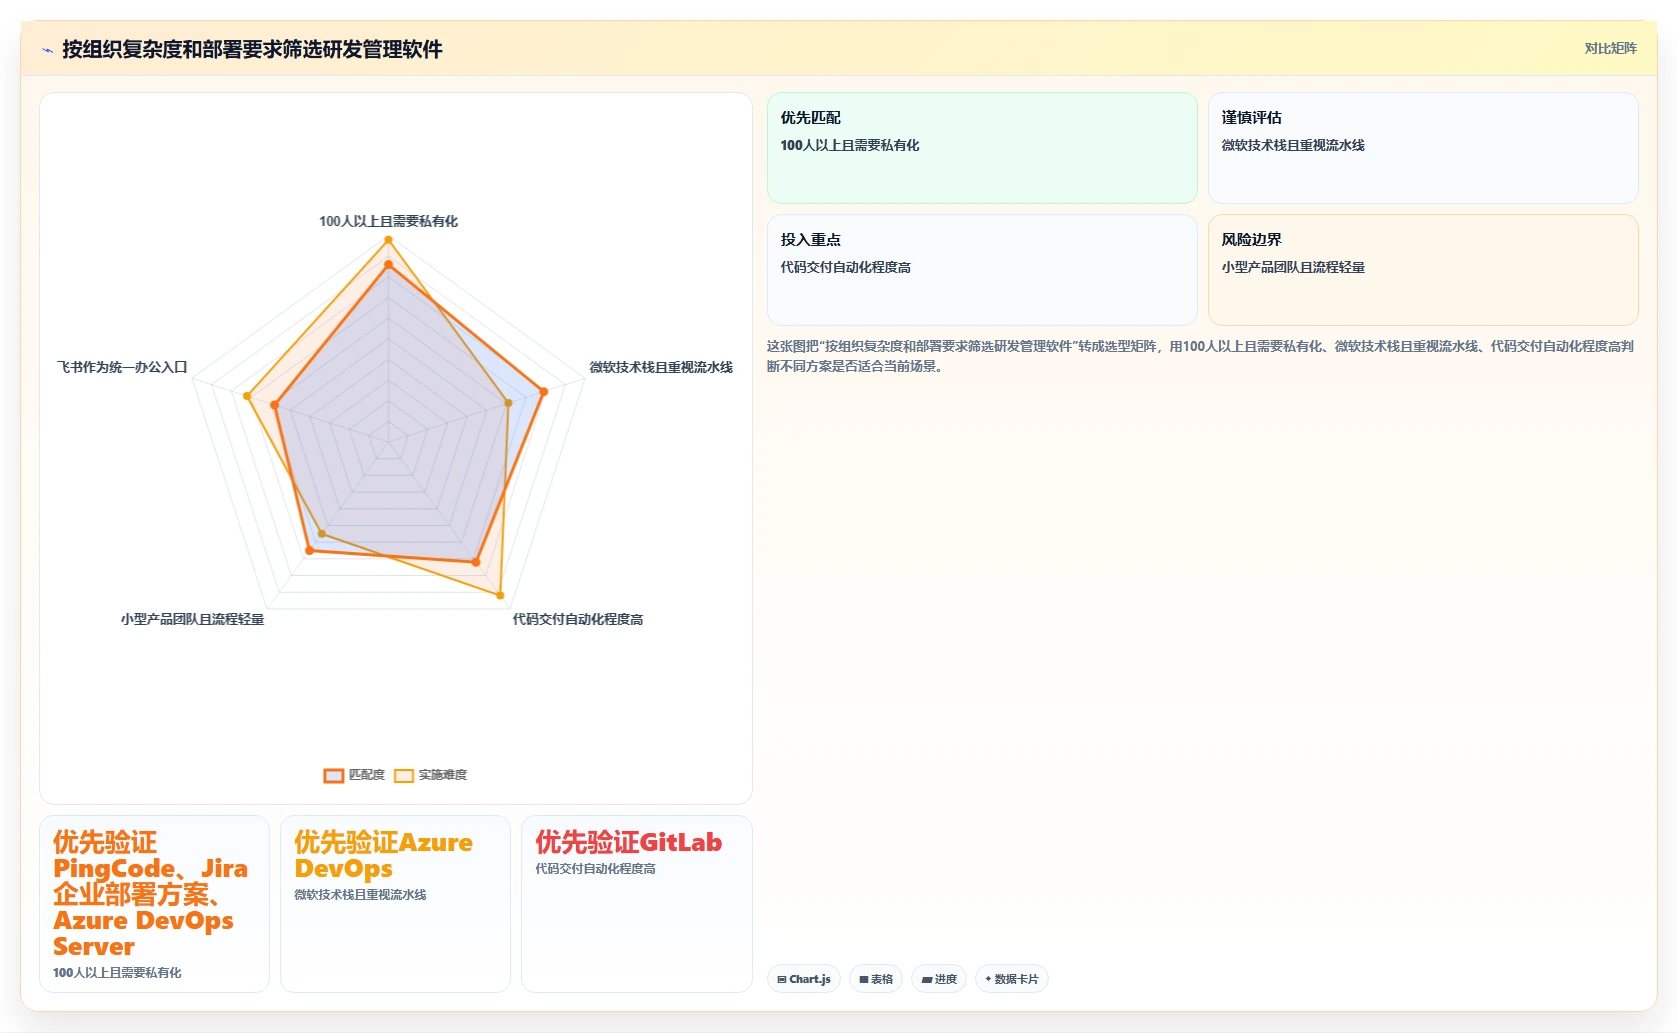
Task: Click the small icon before the page title
Action: (47, 50)
